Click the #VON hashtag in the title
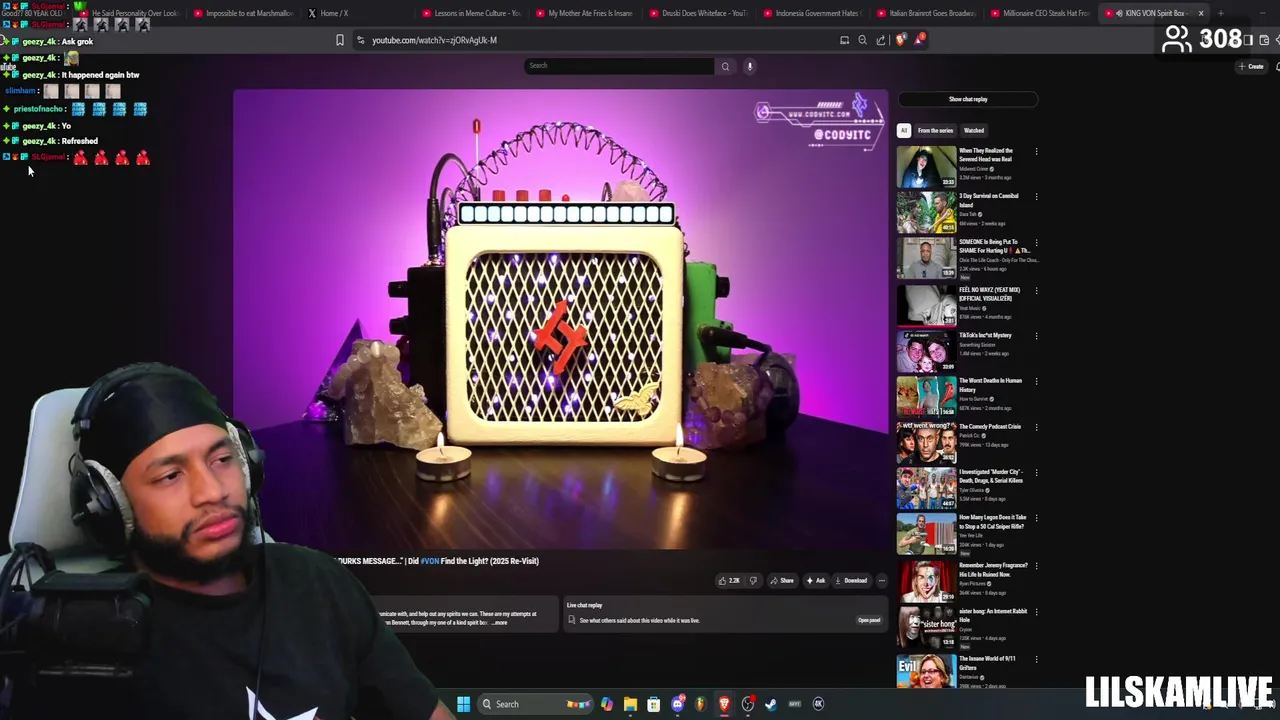The image size is (1280, 720). tap(430, 561)
